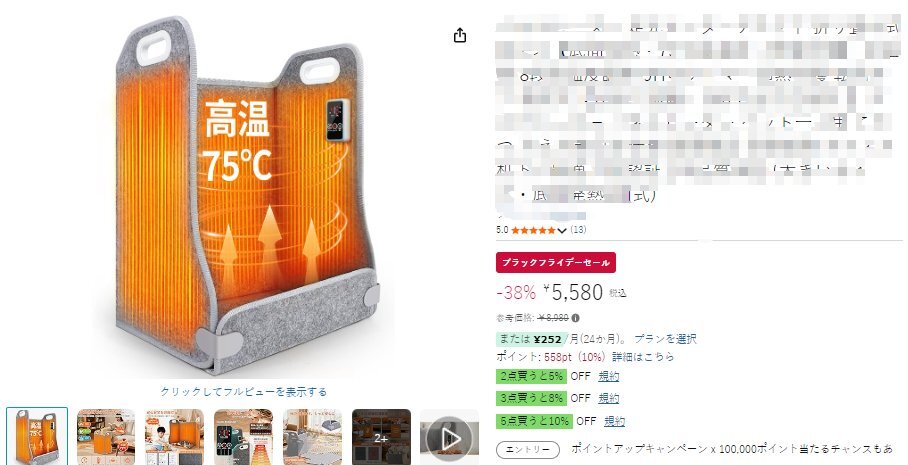
Task: Click the share icon beside product image
Action: (x=460, y=35)
